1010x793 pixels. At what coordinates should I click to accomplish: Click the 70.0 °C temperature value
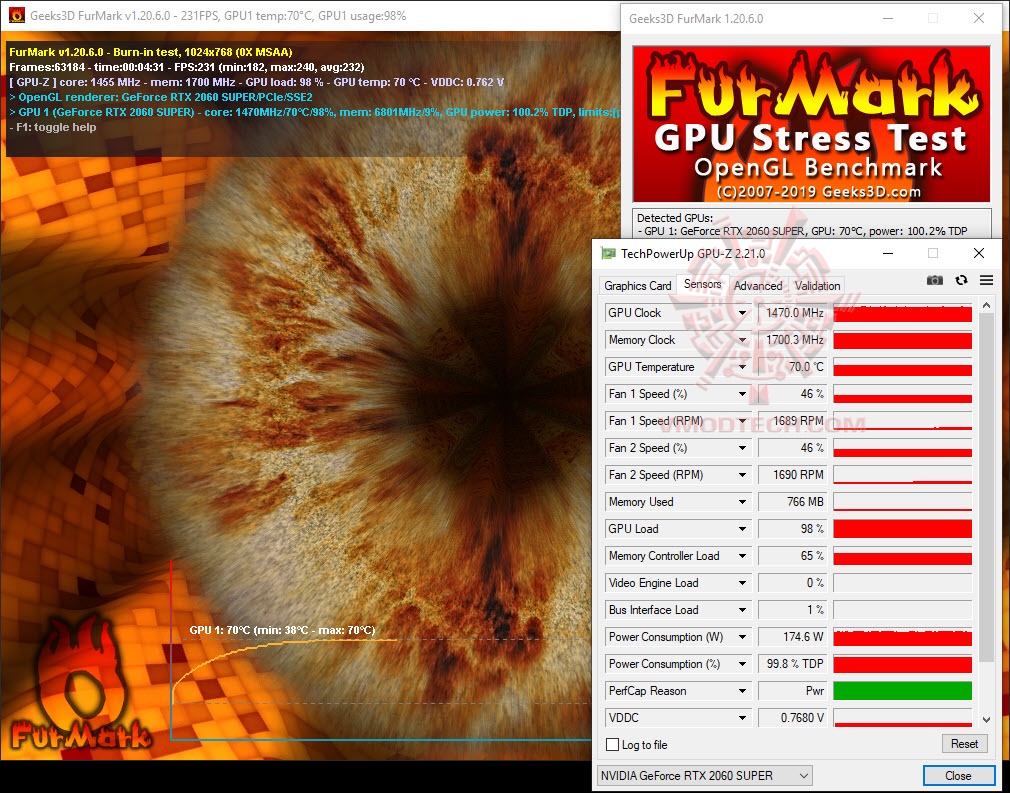pyautogui.click(x=792, y=367)
